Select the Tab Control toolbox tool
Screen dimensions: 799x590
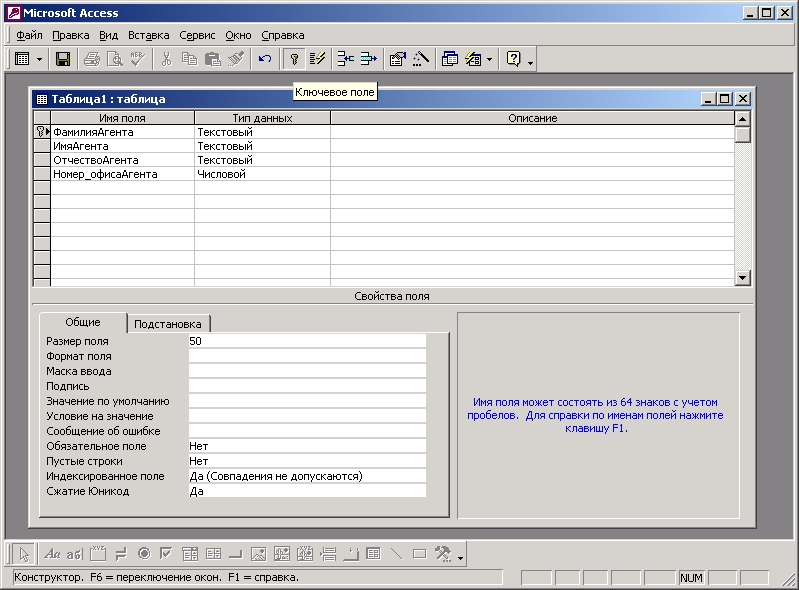coord(351,554)
